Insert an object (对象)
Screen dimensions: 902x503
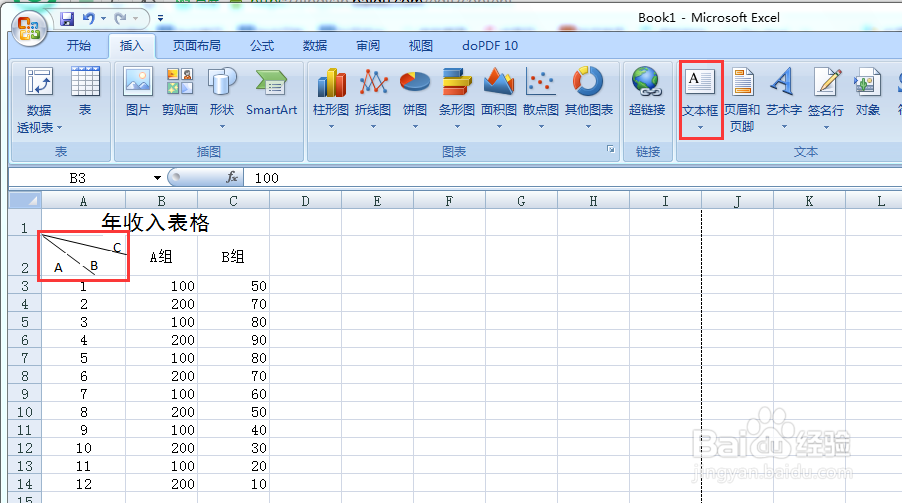[x=867, y=92]
